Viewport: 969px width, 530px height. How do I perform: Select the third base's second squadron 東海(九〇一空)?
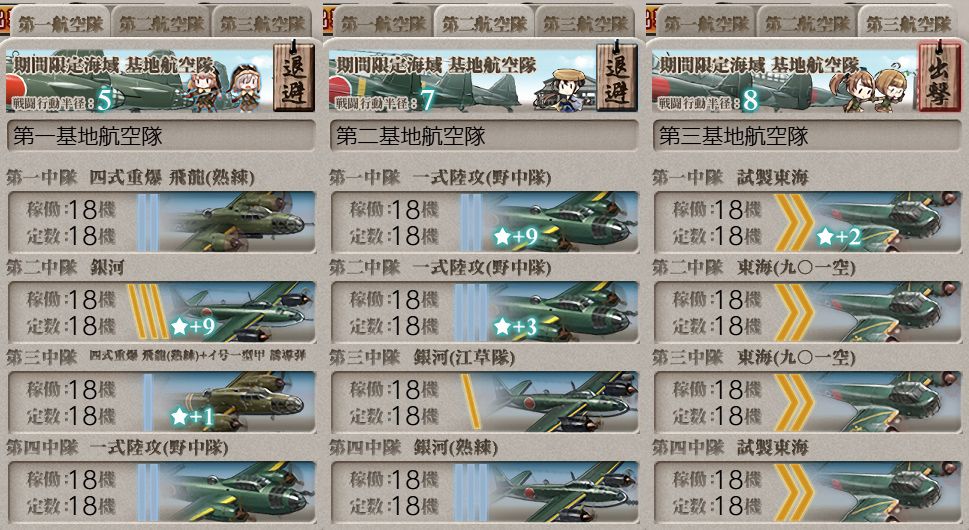pos(808,312)
